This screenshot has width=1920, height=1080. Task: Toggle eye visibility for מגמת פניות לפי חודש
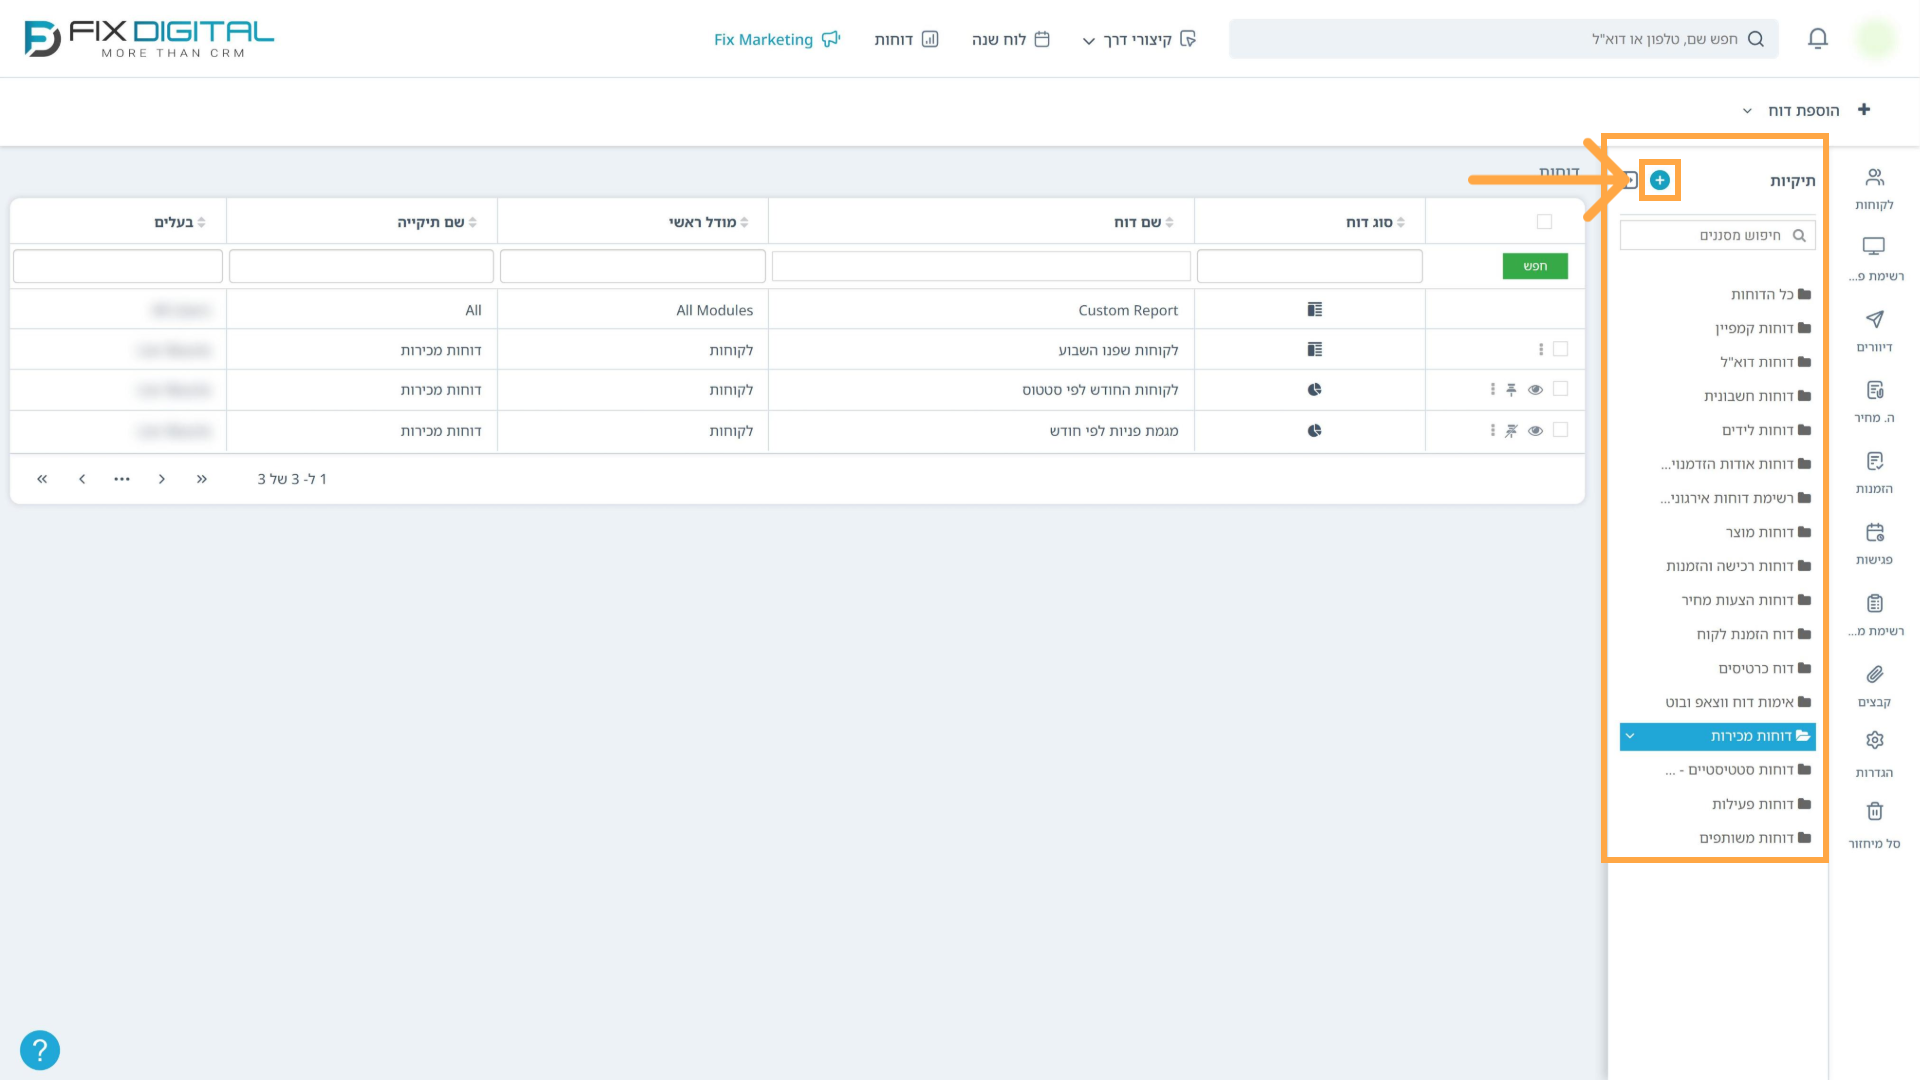[x=1535, y=431]
